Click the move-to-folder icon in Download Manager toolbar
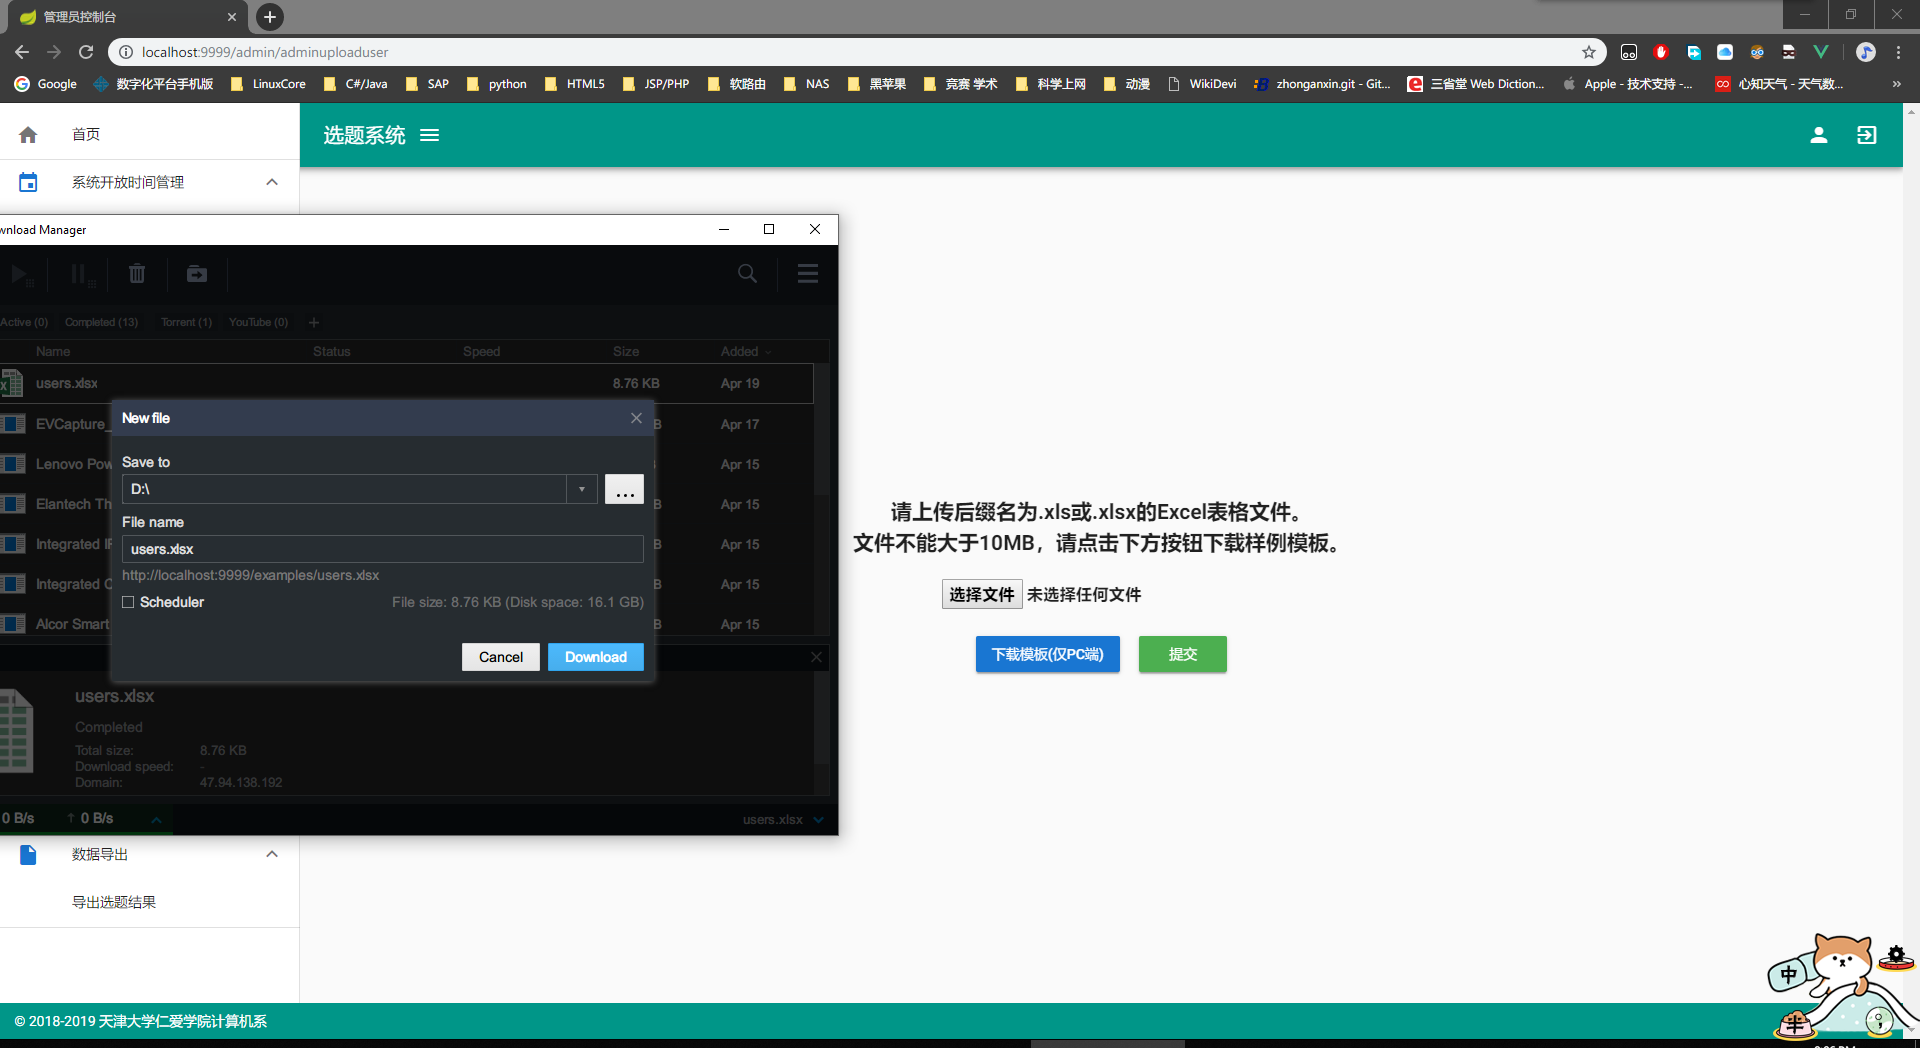Image resolution: width=1920 pixels, height=1048 pixels. (x=197, y=273)
